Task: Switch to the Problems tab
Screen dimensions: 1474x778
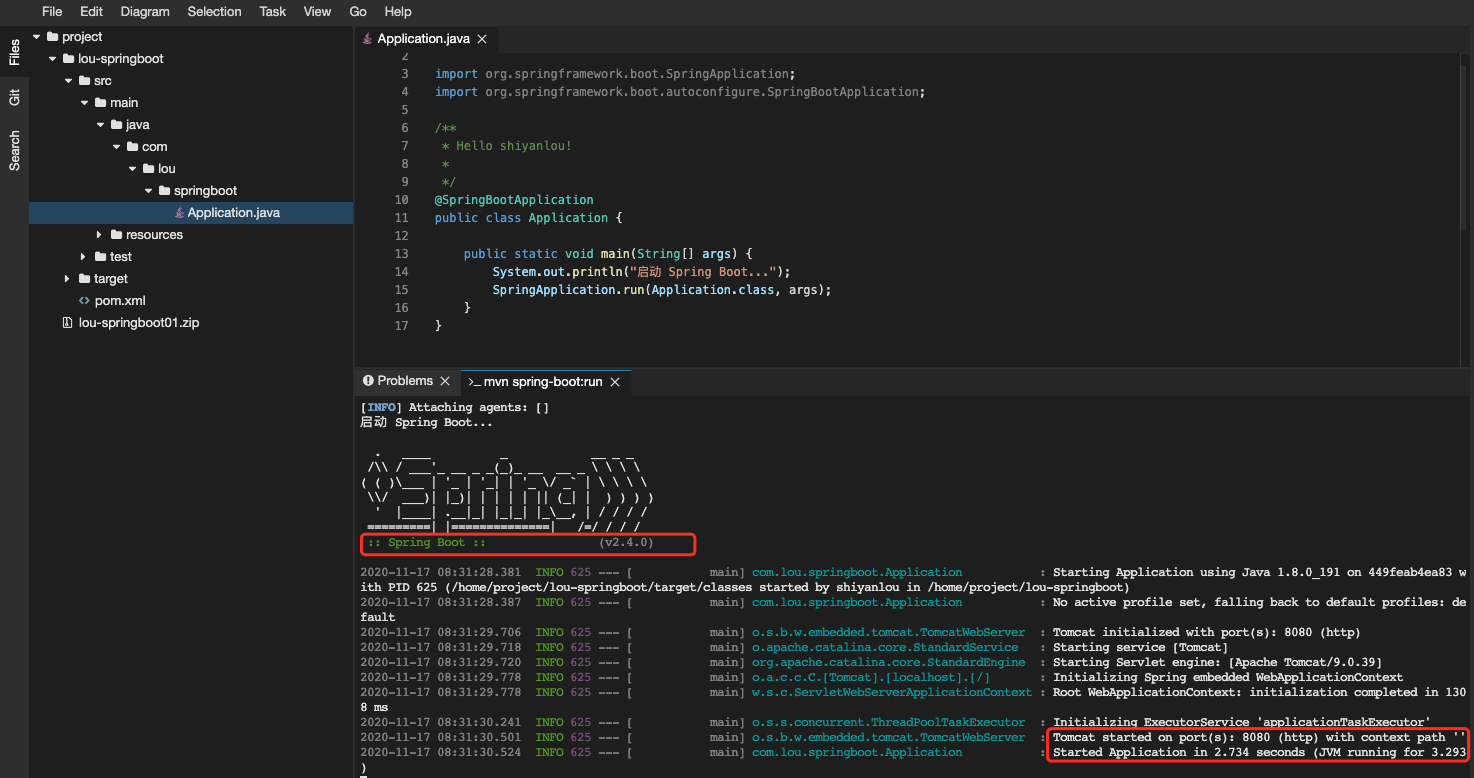Action: [404, 381]
